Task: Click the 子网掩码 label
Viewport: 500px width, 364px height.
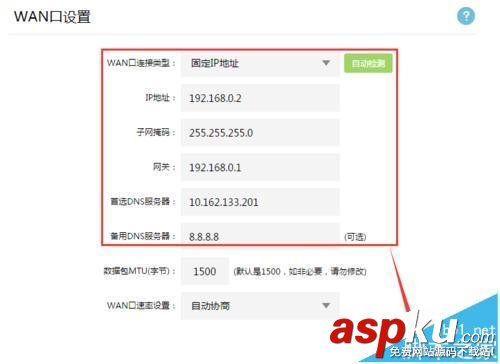Action: pyautogui.click(x=156, y=132)
